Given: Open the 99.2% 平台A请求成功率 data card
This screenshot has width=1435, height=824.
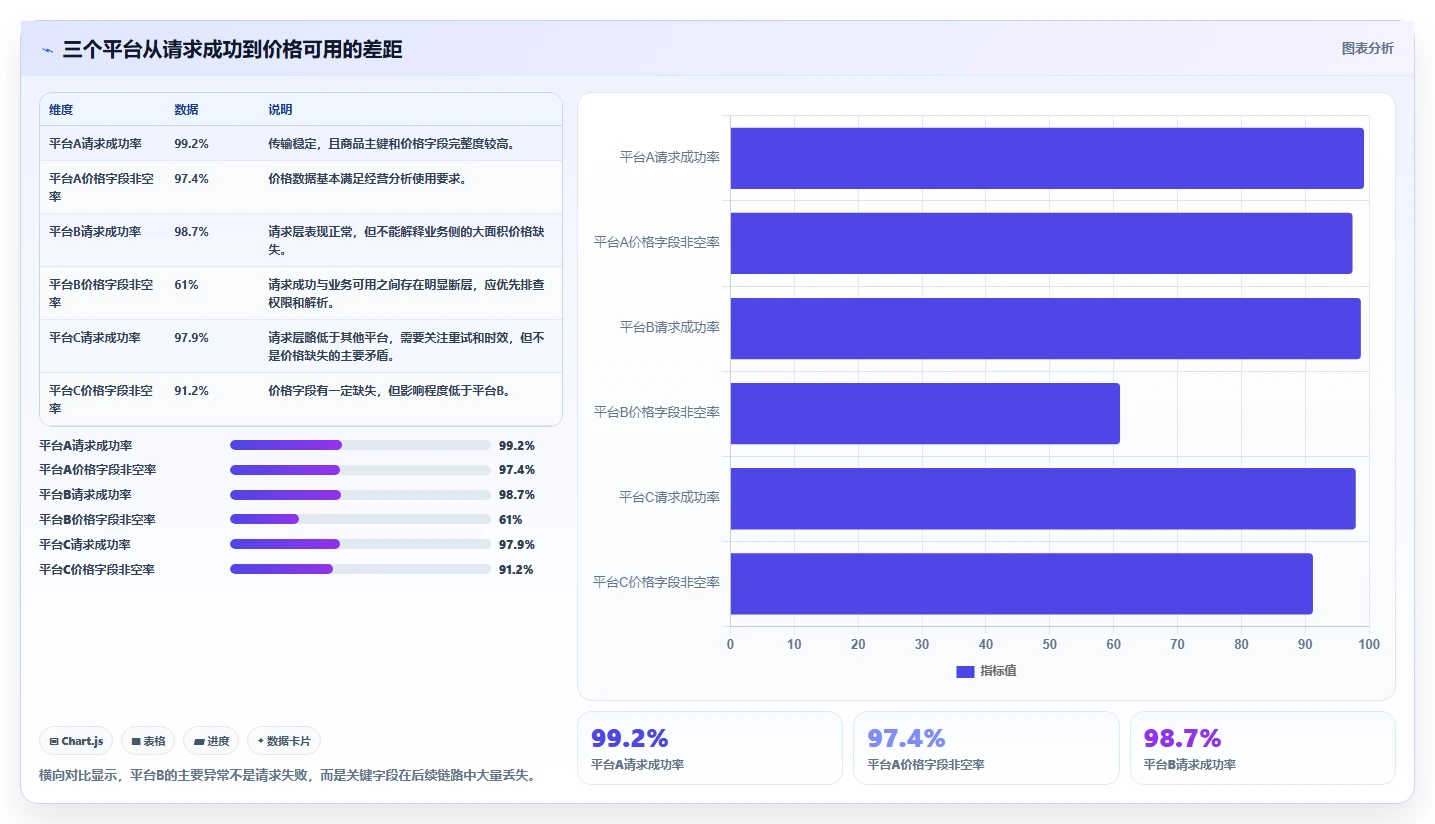Looking at the screenshot, I should (710, 748).
